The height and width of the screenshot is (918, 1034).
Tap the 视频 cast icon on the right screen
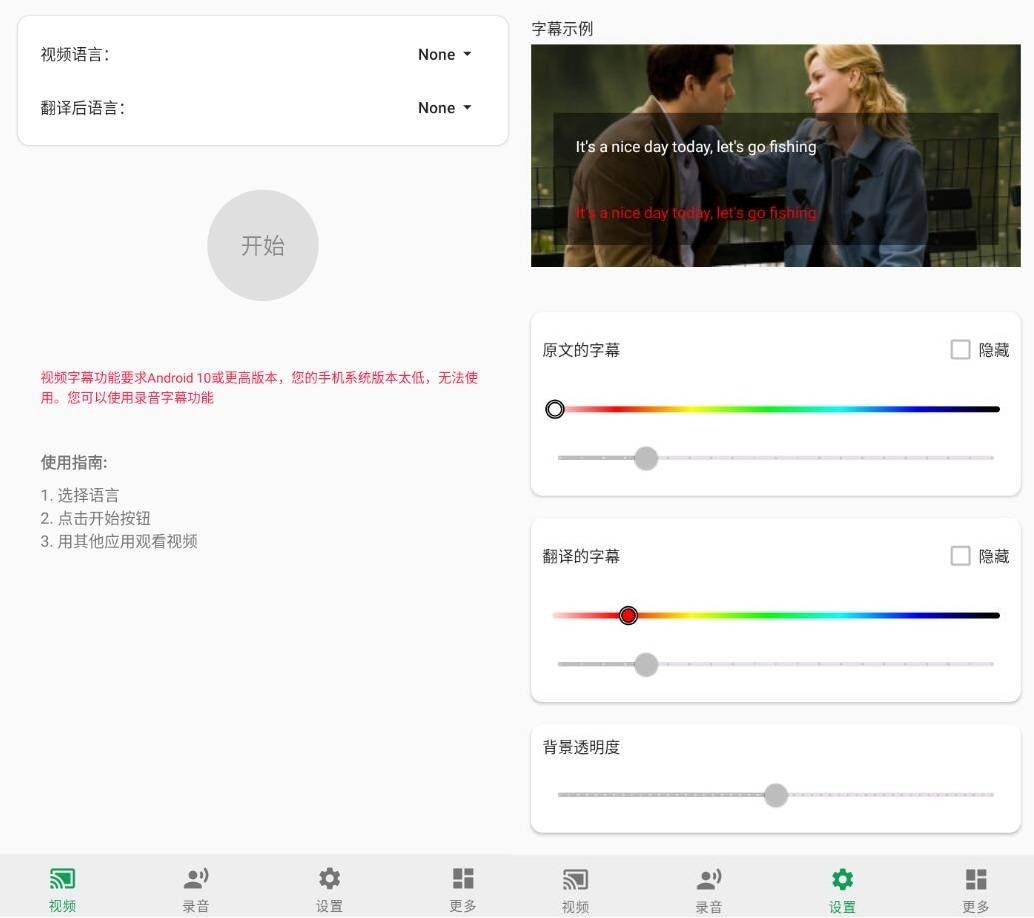coord(575,880)
